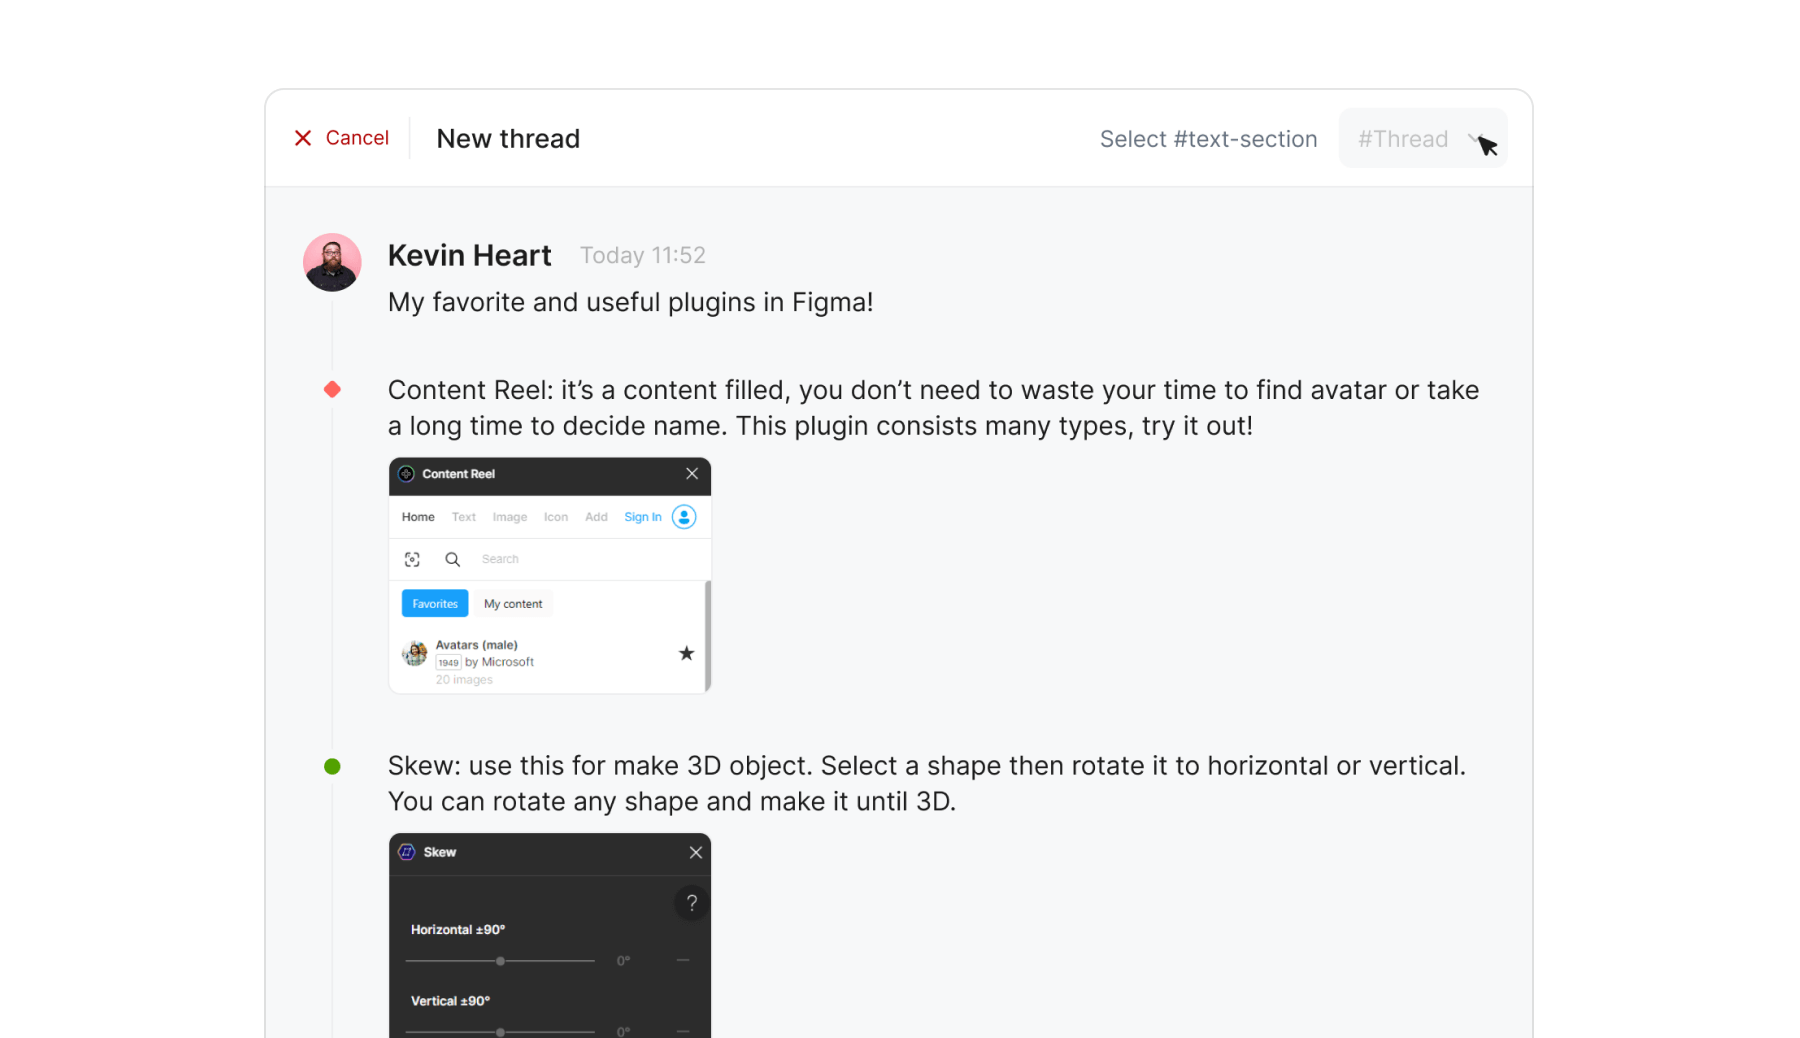
Task: Select the Favorites filter button
Action: [435, 604]
